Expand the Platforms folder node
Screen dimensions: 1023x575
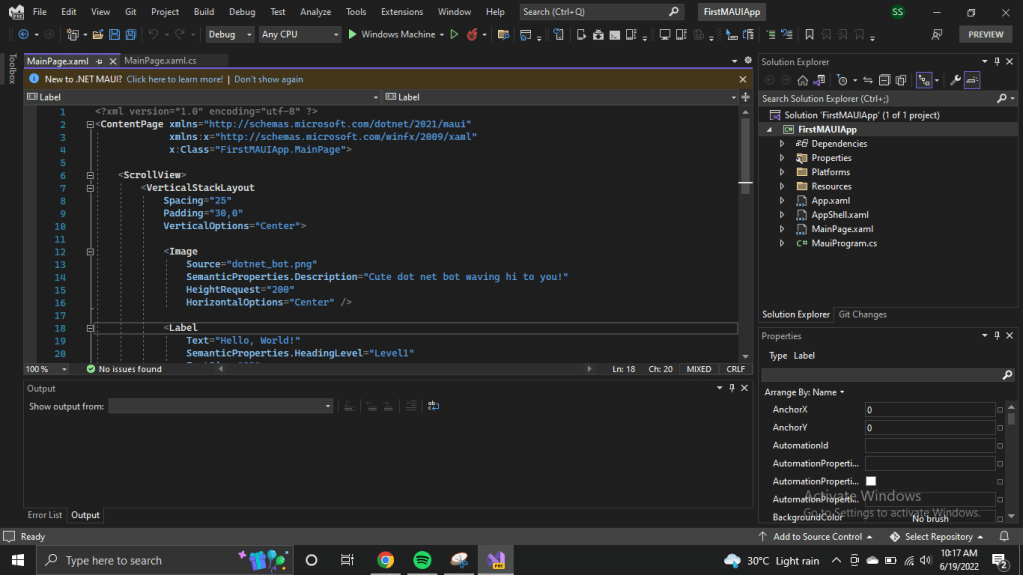click(x=782, y=172)
